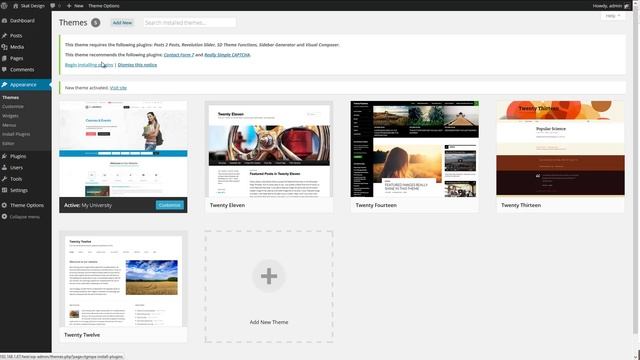The image size is (640, 360).
Task: Click the Collapse menu arrow icon
Action: 4,217
